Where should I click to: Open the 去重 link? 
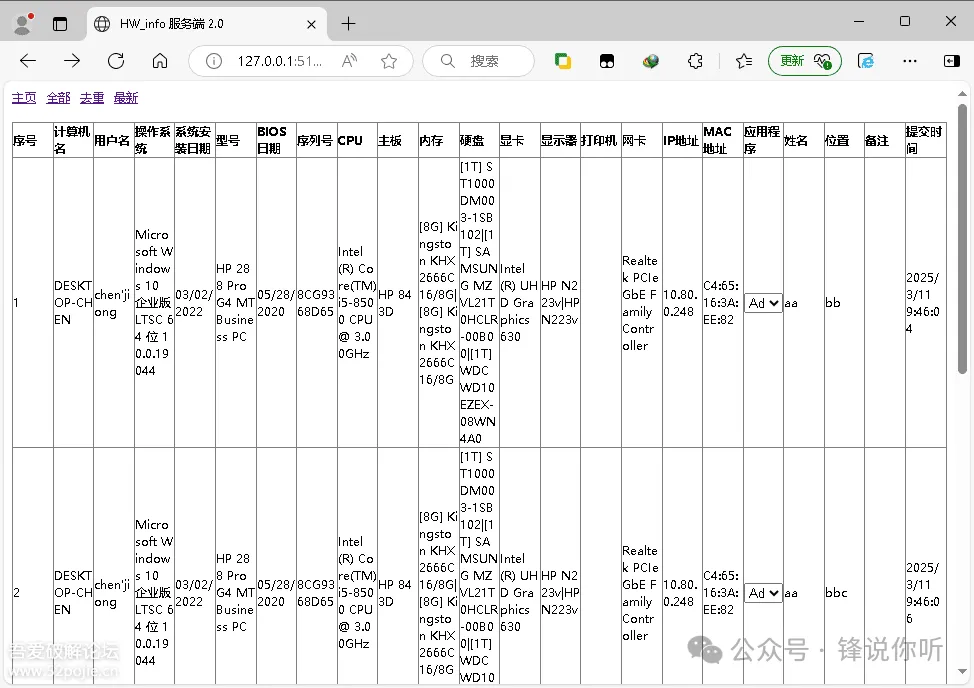92,97
